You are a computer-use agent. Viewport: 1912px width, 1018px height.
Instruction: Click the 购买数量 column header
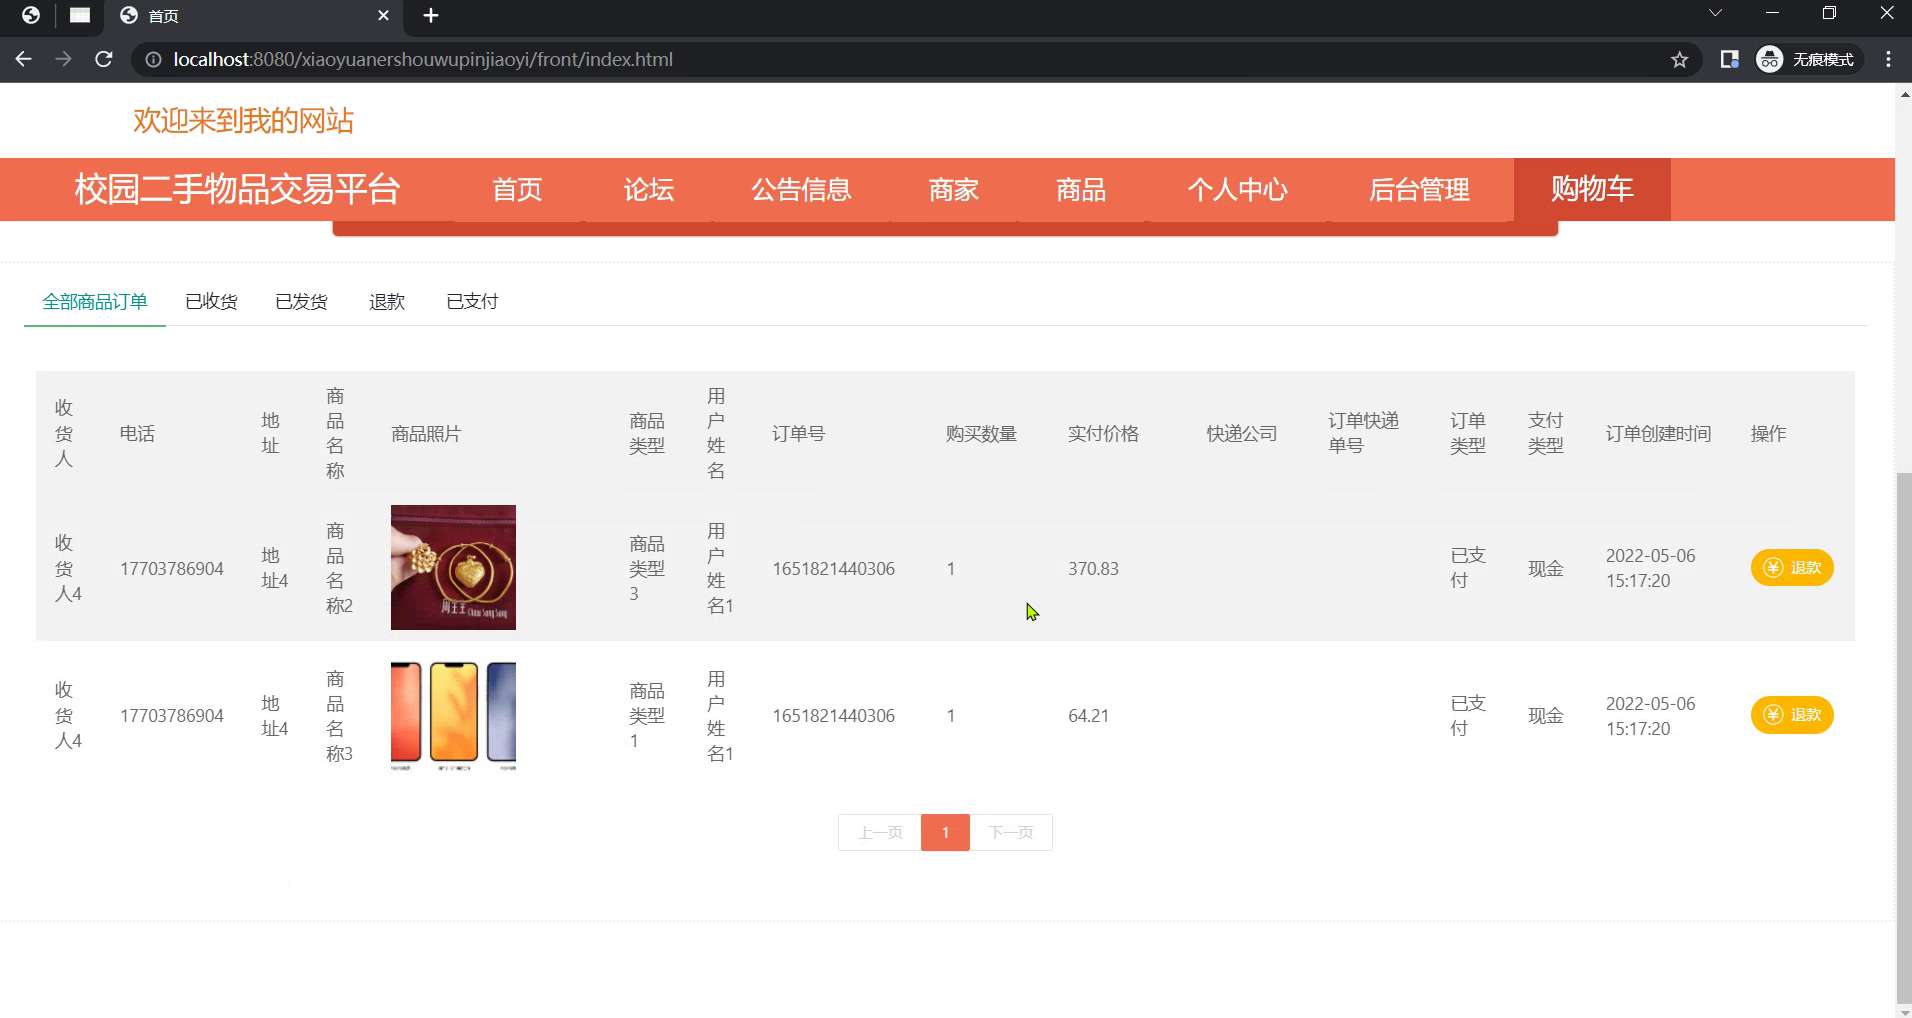[981, 434]
